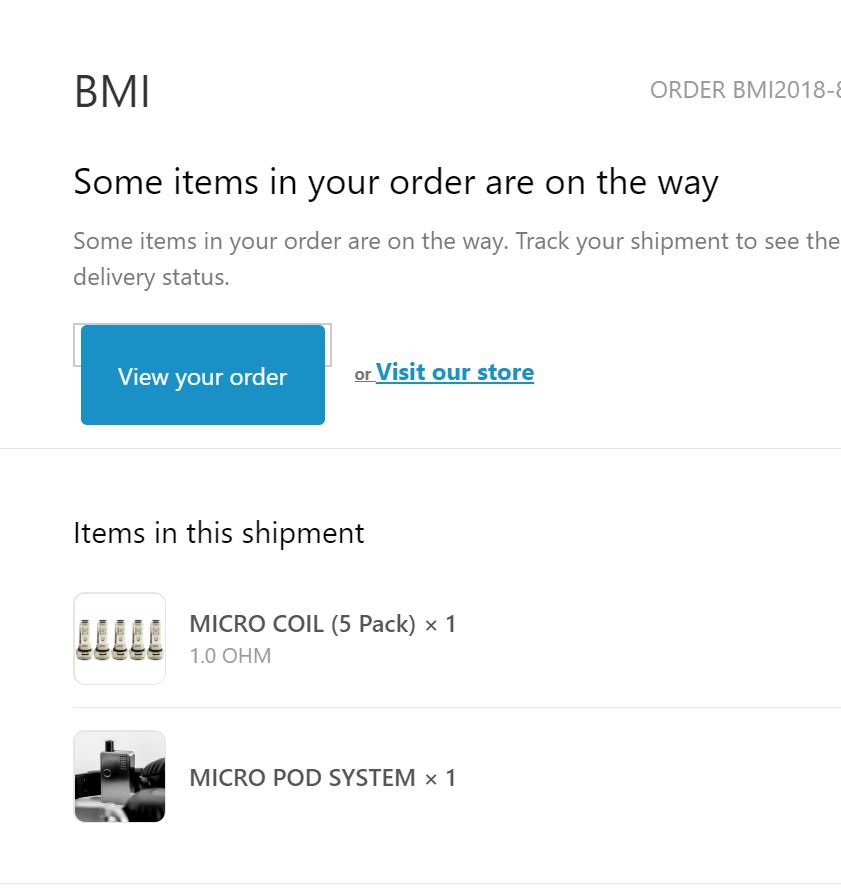
Task: Click the View your order button
Action: coord(203,375)
